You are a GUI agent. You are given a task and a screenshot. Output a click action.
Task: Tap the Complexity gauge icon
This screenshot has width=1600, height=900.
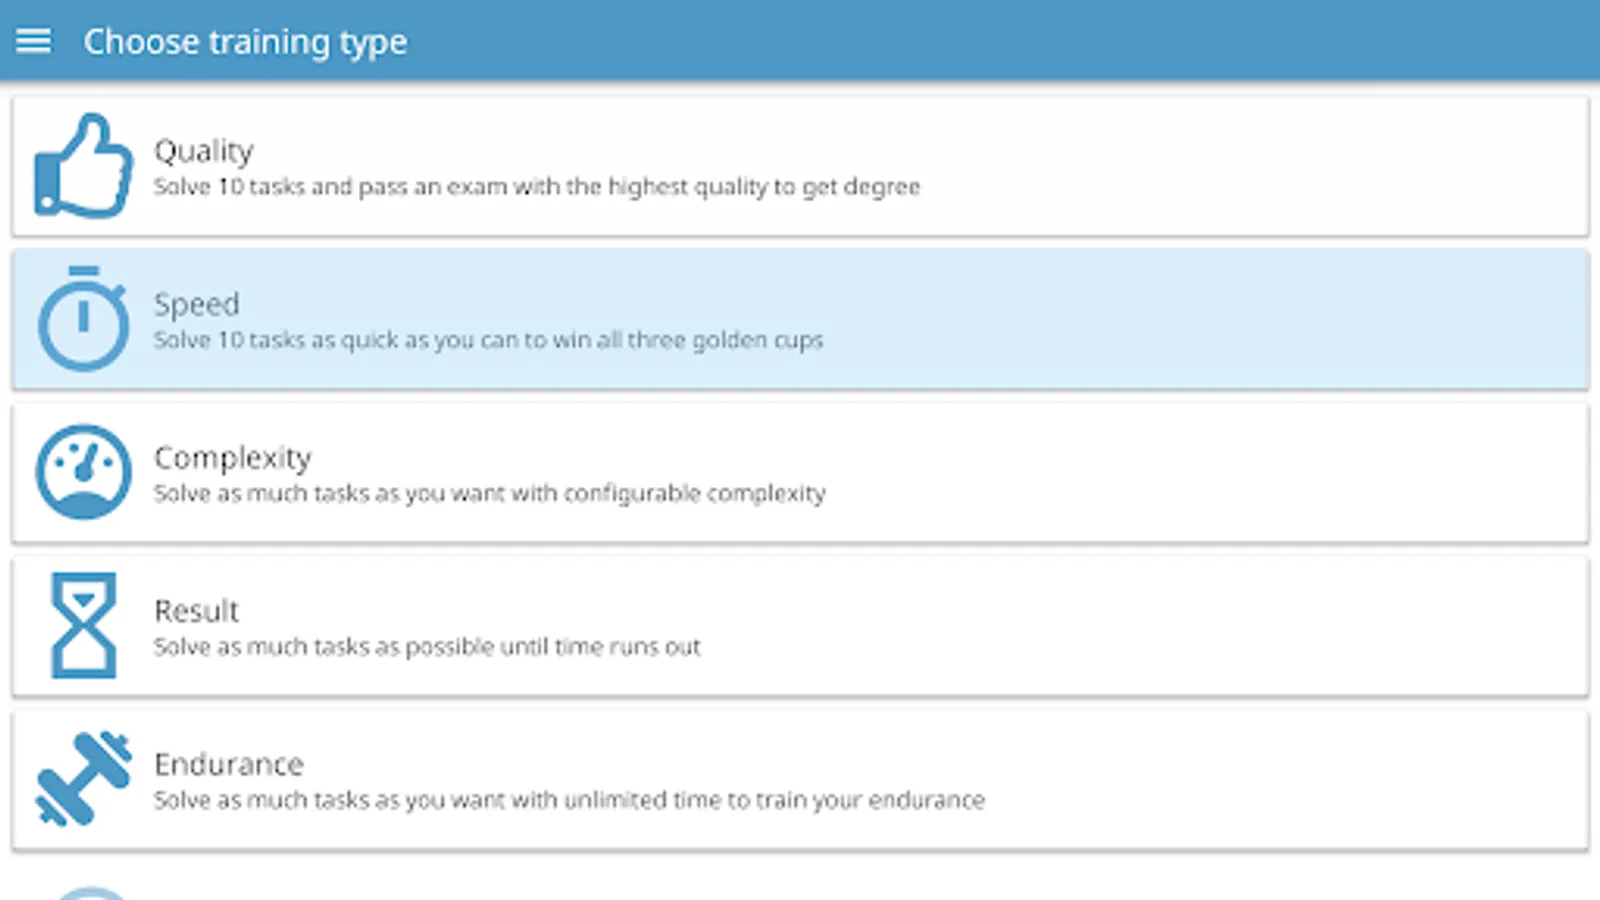[83, 472]
